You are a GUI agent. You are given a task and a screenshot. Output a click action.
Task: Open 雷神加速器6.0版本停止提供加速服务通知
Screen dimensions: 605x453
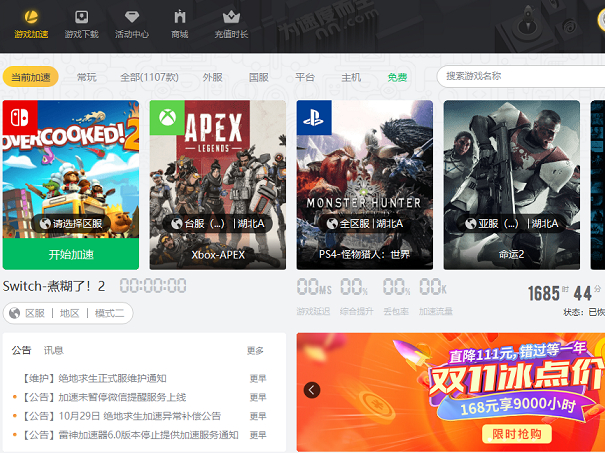tap(130, 435)
